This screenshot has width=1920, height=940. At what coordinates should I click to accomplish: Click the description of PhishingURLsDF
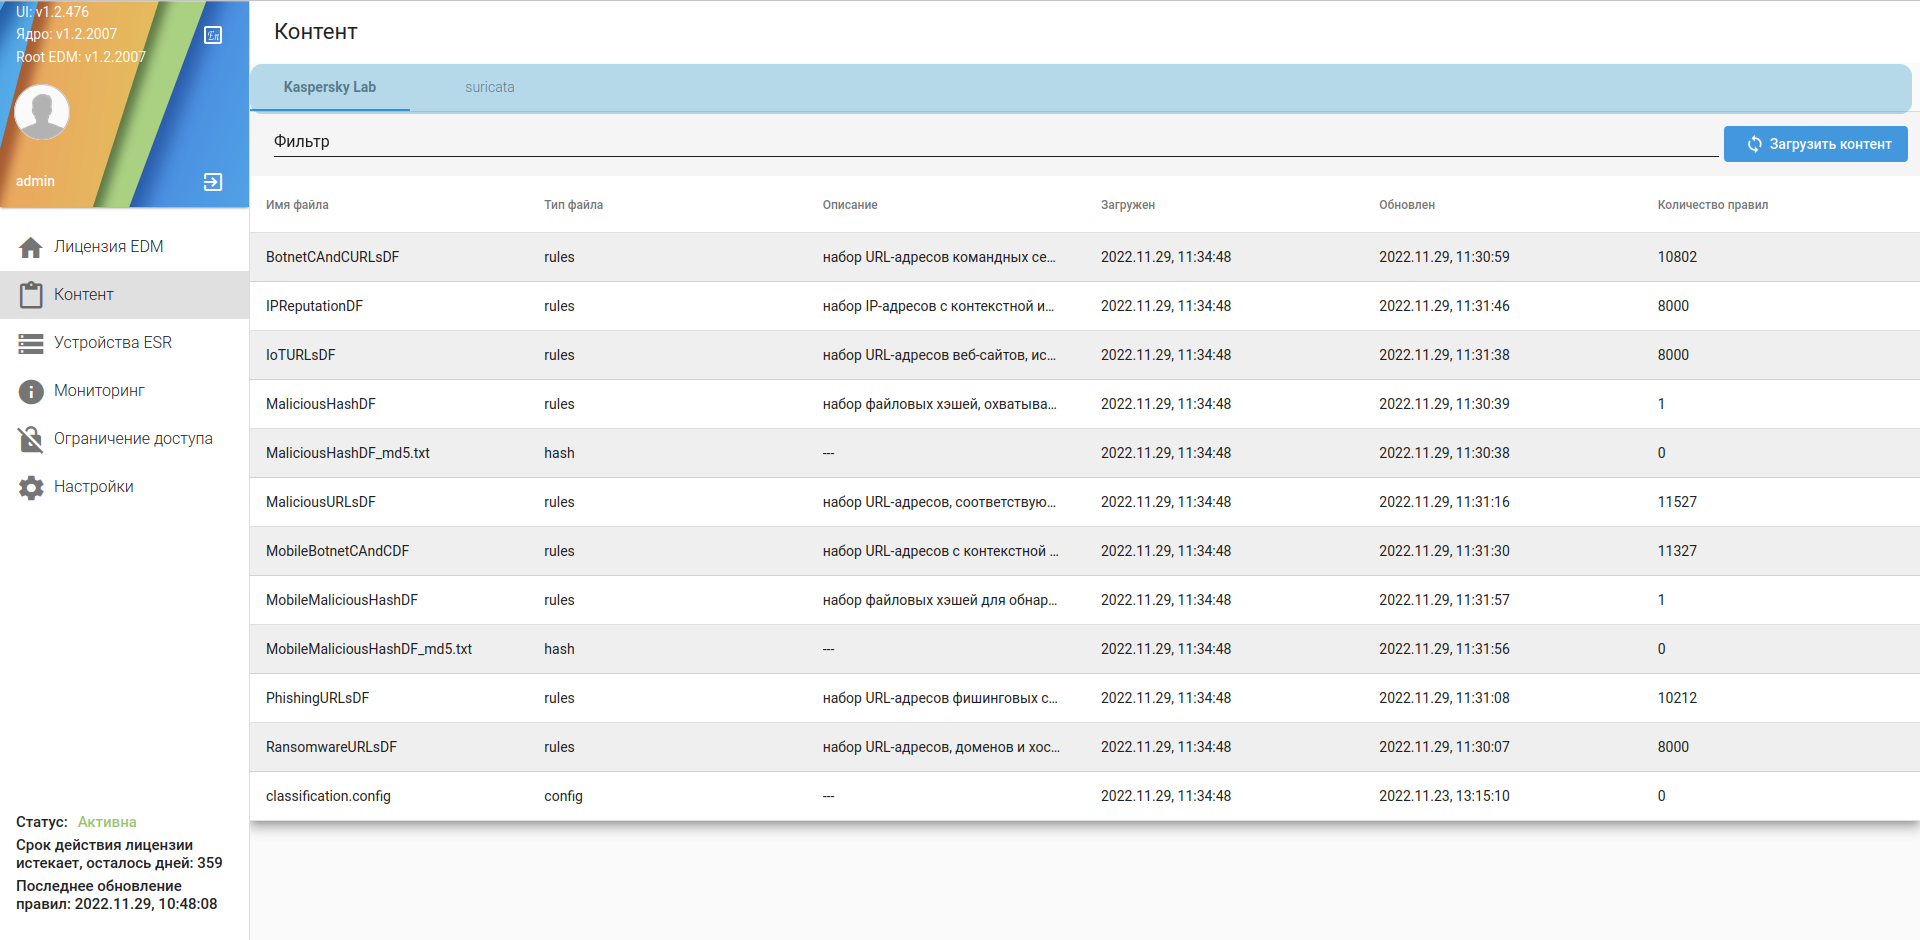coord(940,698)
